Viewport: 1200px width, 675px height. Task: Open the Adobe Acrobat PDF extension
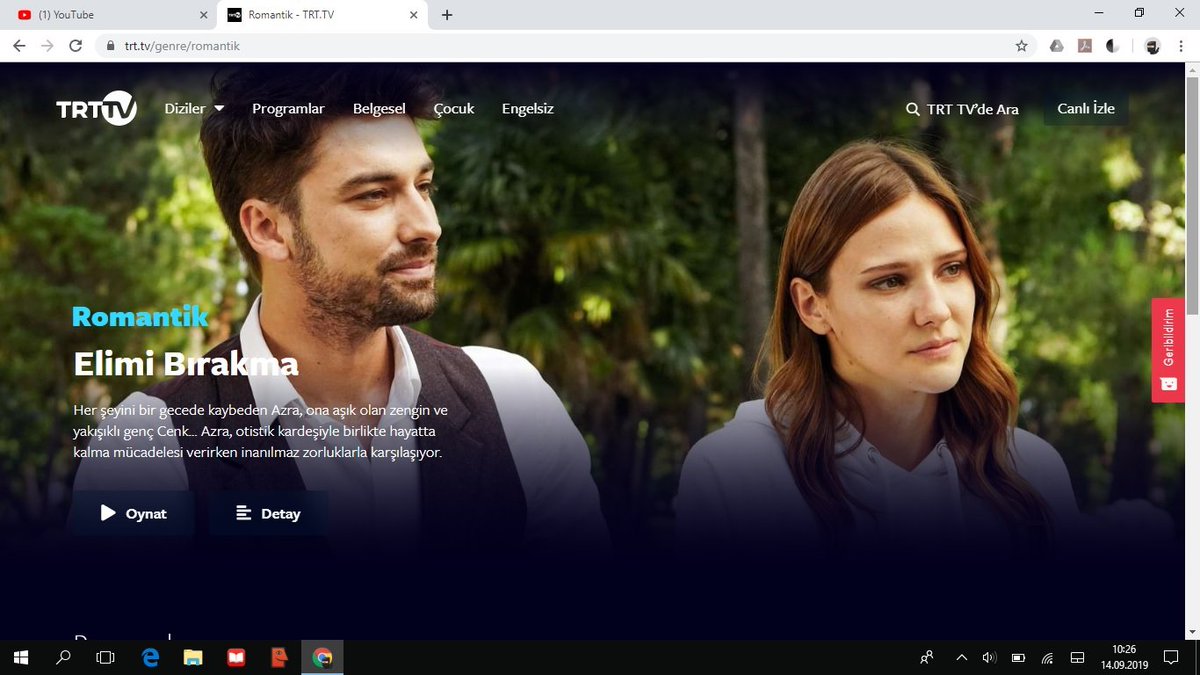pos(1084,46)
